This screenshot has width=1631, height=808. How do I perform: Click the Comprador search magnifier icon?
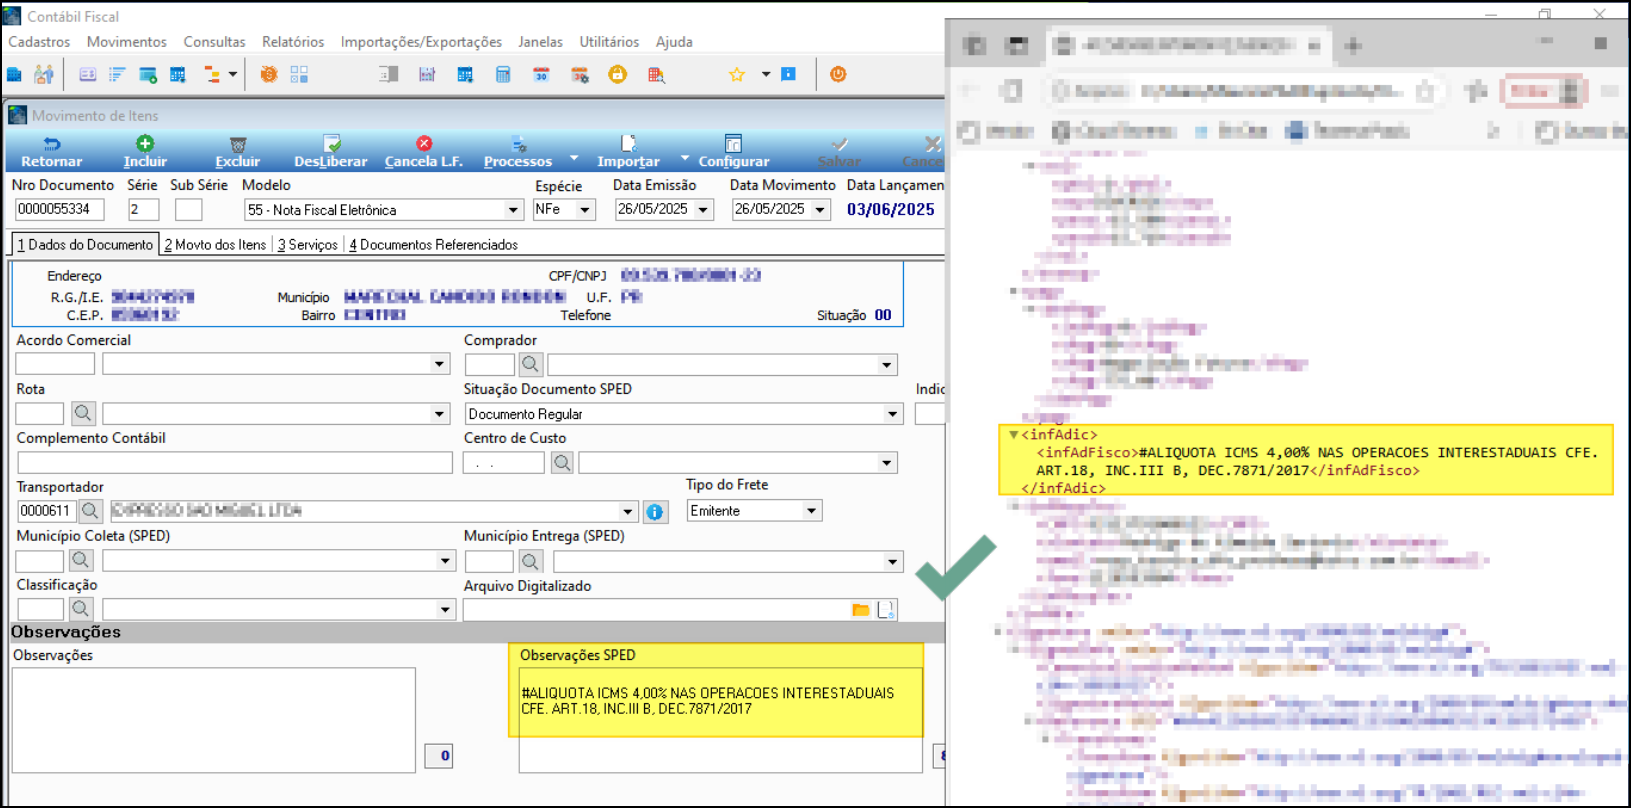530,365
